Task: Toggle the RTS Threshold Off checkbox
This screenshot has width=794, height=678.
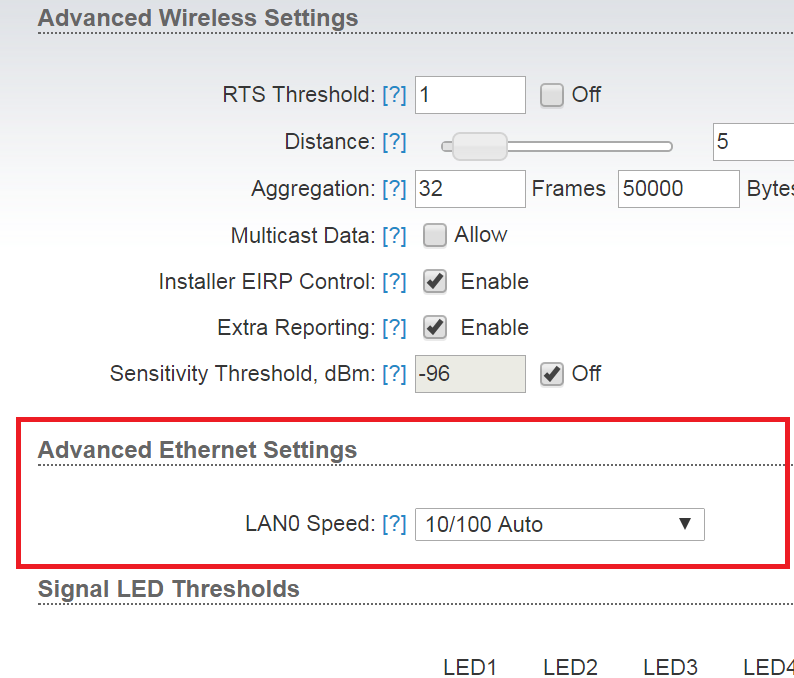Action: click(x=552, y=95)
